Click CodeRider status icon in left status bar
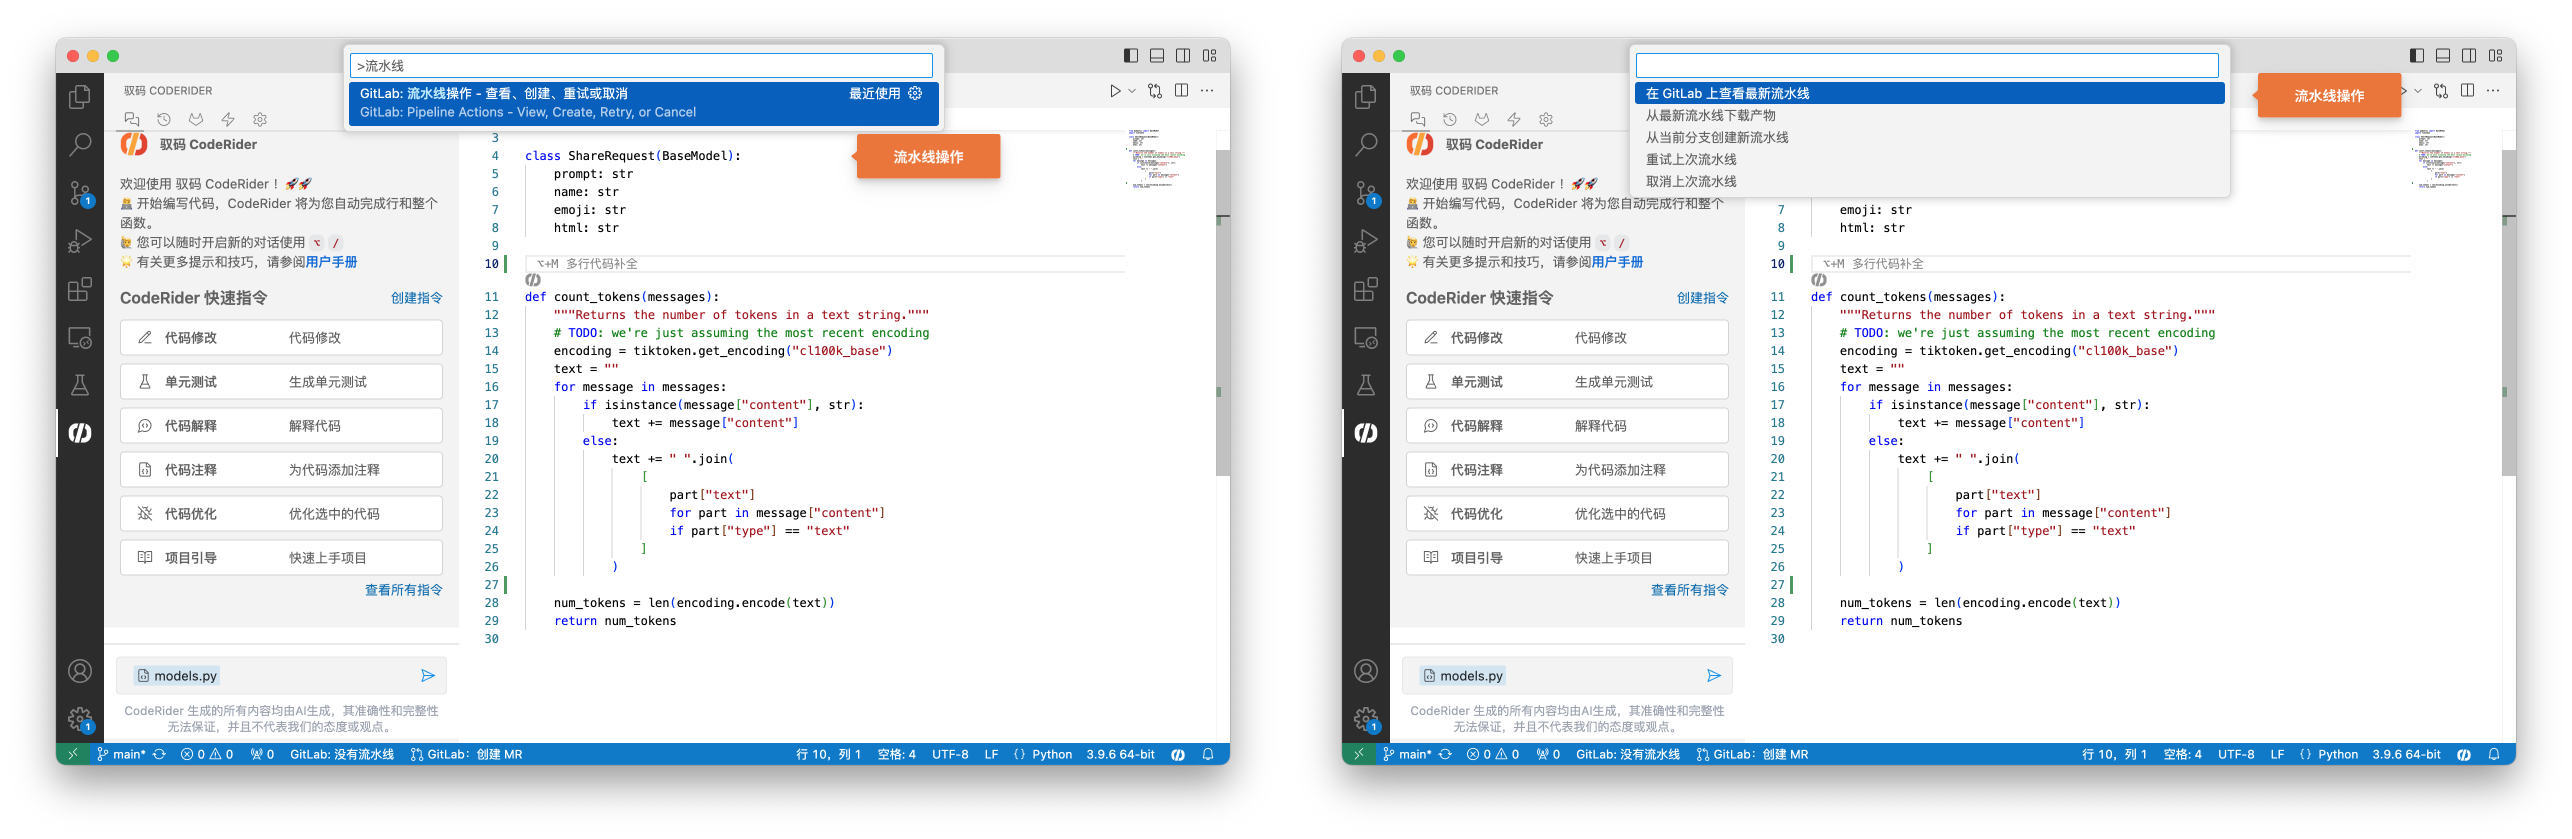2572x839 pixels. tap(1178, 755)
